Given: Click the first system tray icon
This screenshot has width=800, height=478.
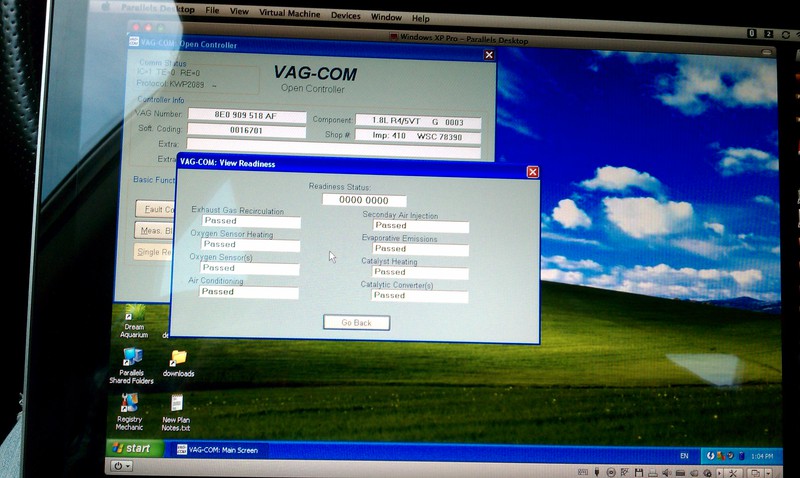Looking at the screenshot, I should click(x=710, y=456).
